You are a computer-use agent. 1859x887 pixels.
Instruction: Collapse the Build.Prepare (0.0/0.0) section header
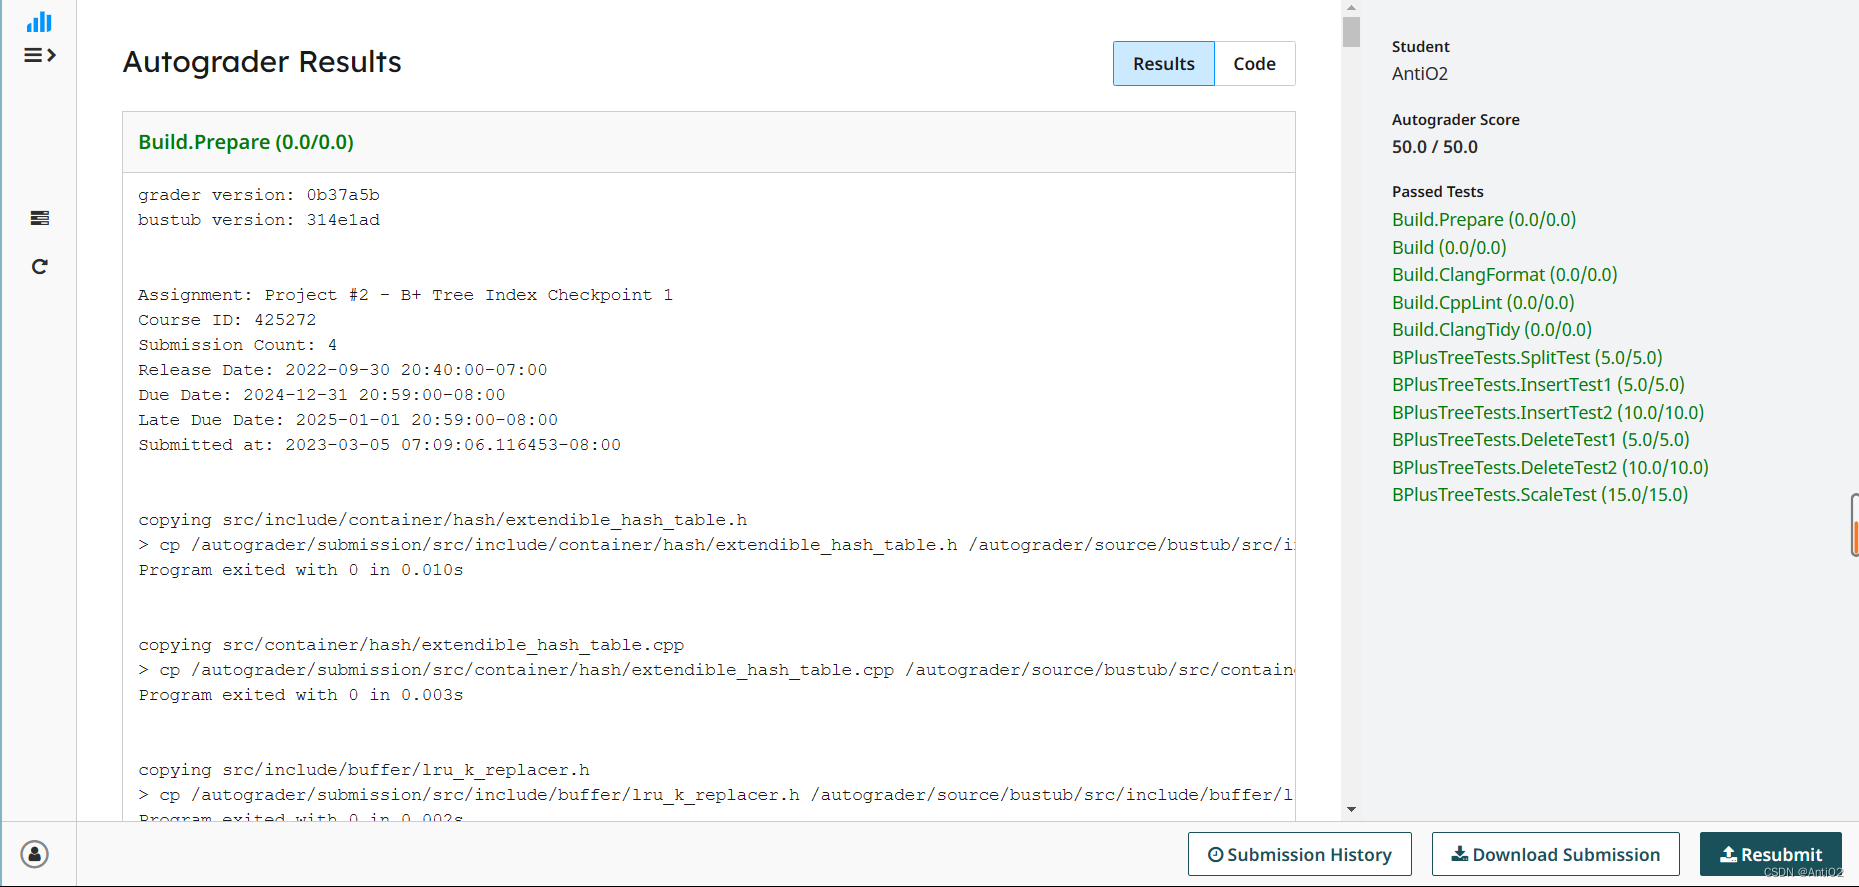[246, 142]
